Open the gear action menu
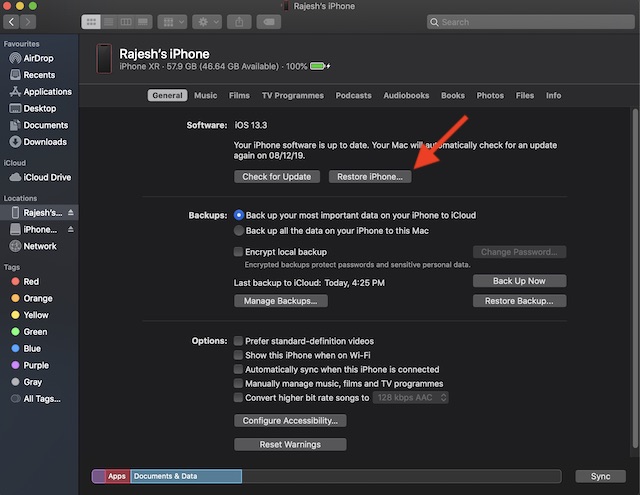The height and width of the screenshot is (495, 640). [x=207, y=22]
